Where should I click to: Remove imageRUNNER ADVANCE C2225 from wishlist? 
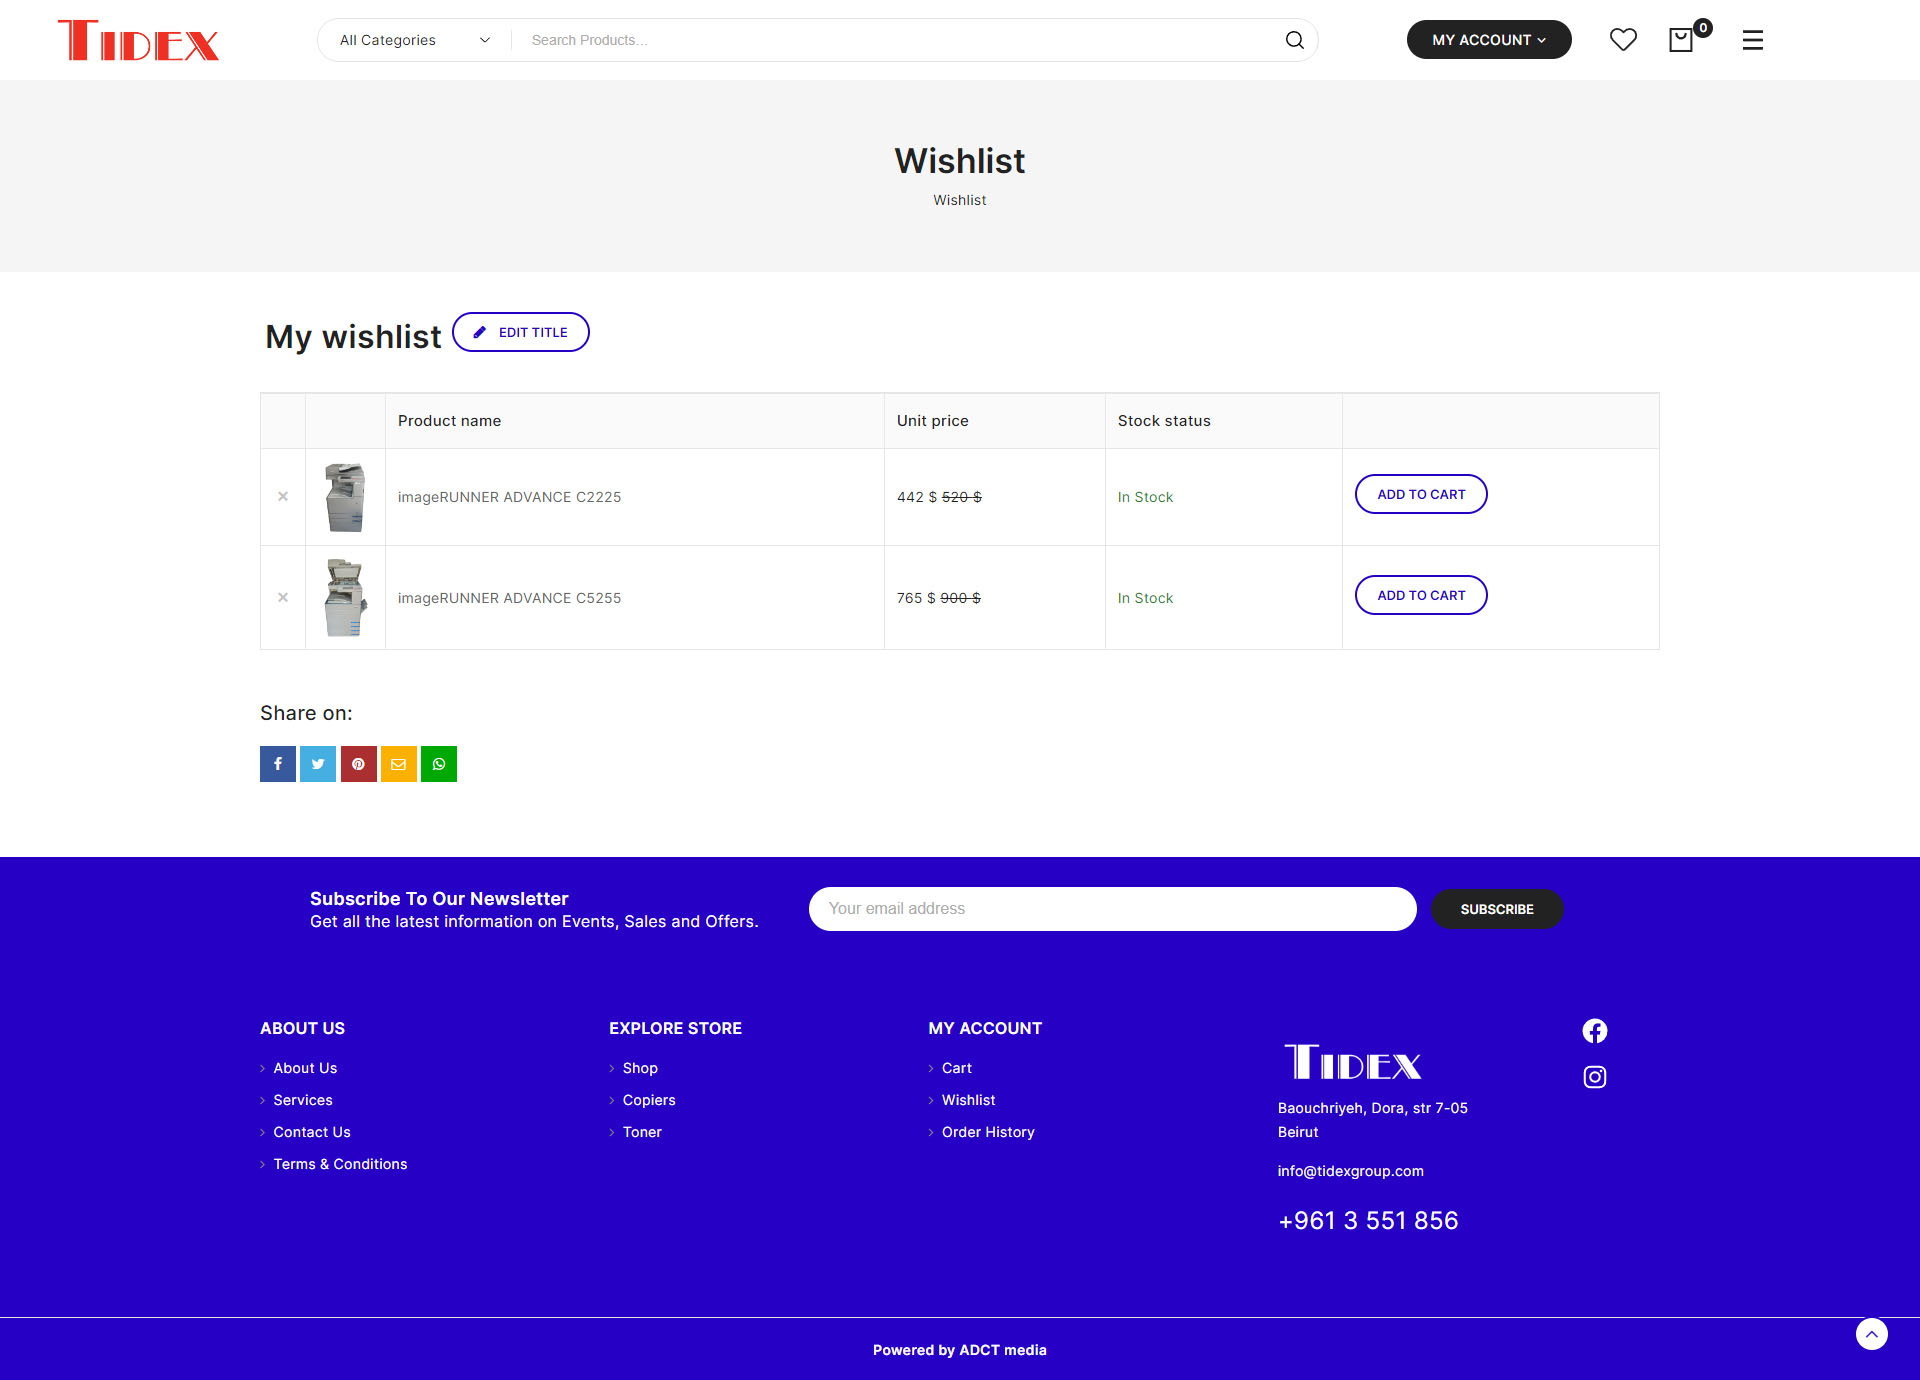tap(283, 497)
